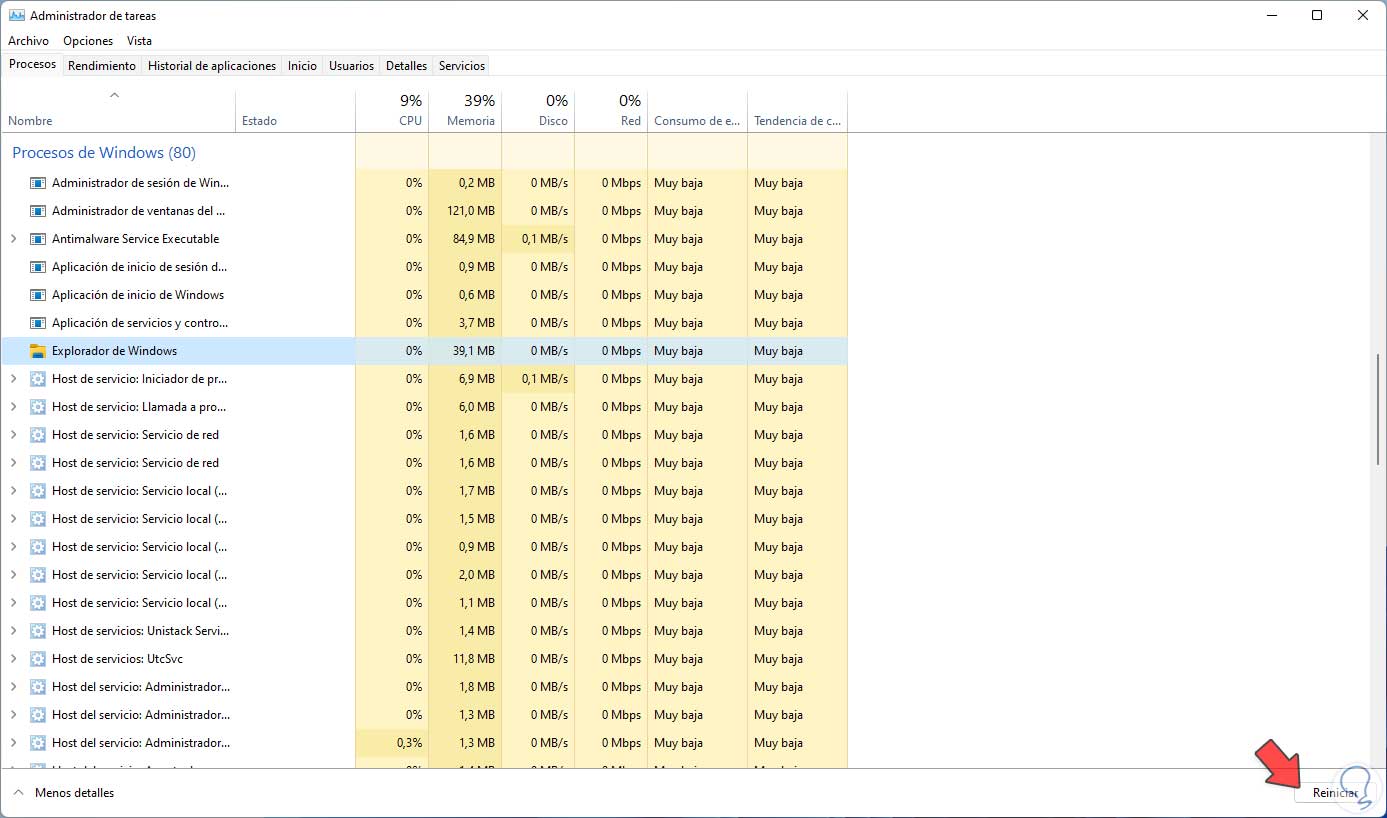This screenshot has width=1387, height=818.
Task: Sort by the Estado column header
Action: point(295,111)
